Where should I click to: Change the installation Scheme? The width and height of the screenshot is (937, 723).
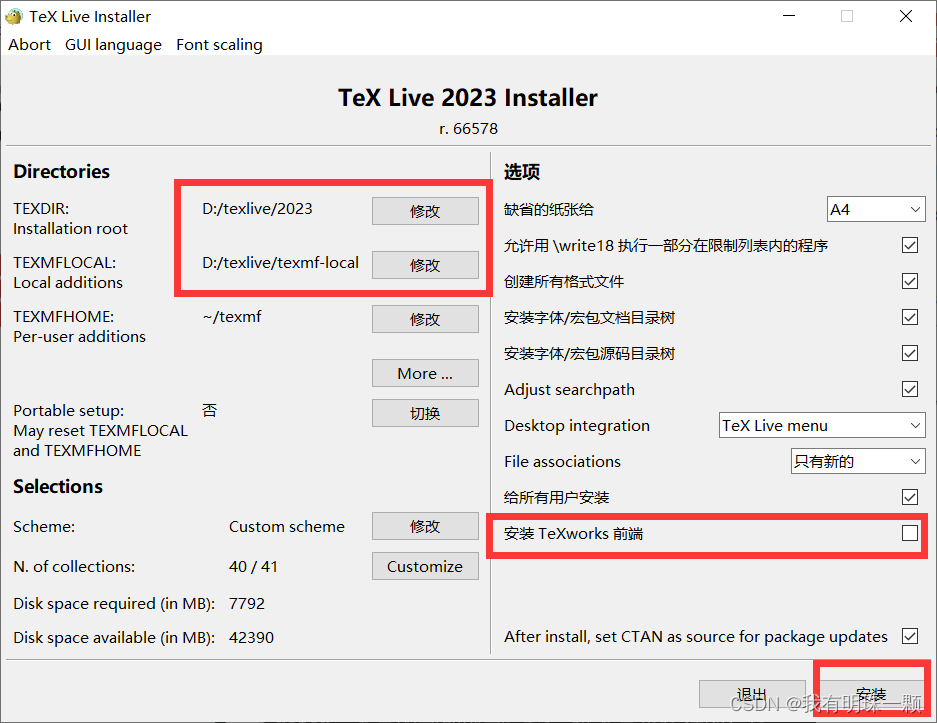click(425, 526)
